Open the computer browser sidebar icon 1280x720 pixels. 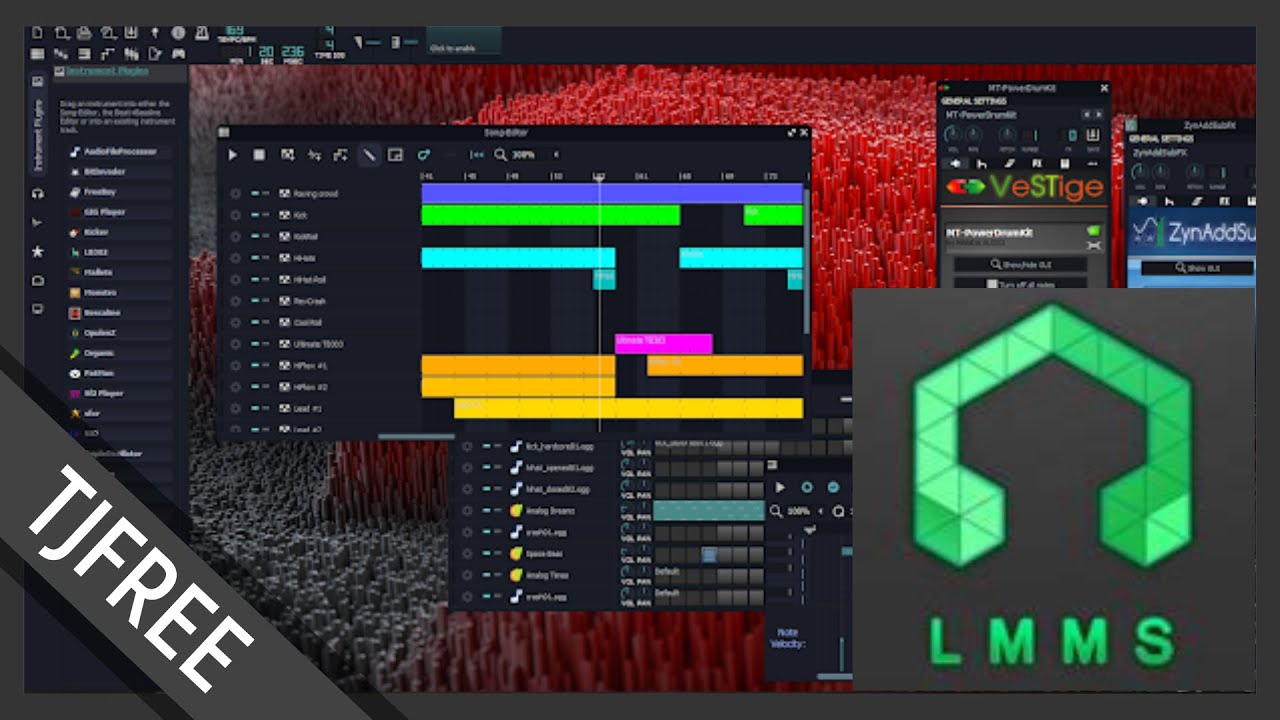tap(38, 309)
